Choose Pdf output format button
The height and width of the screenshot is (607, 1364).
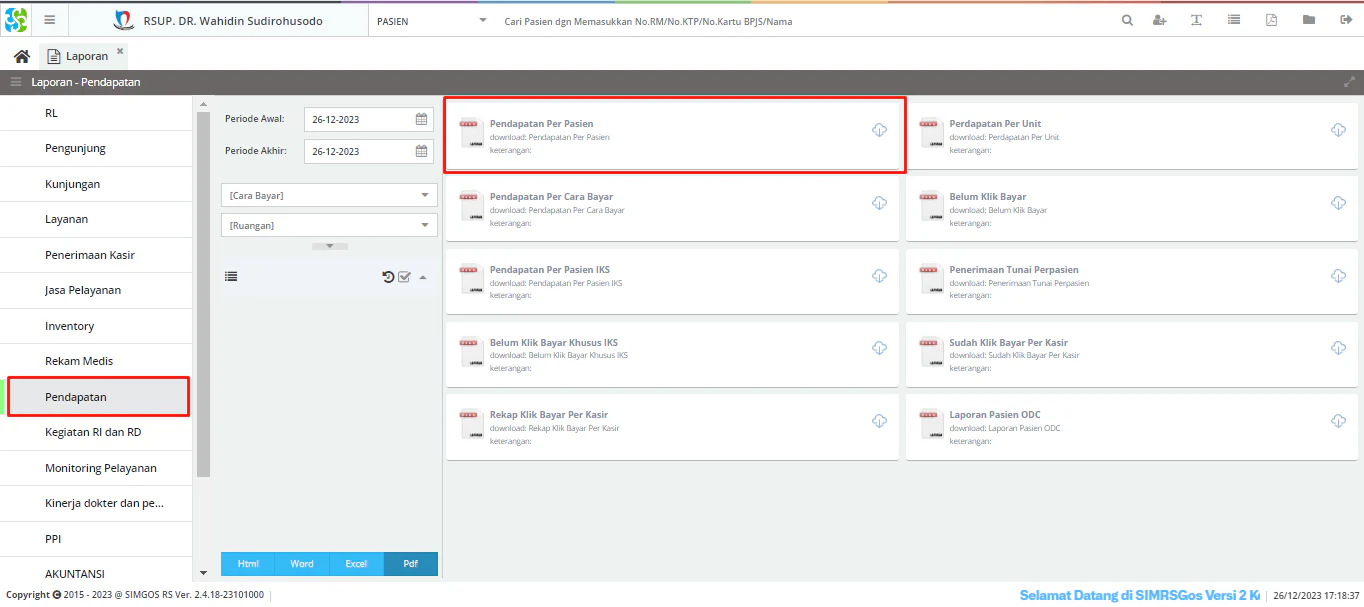click(x=411, y=564)
